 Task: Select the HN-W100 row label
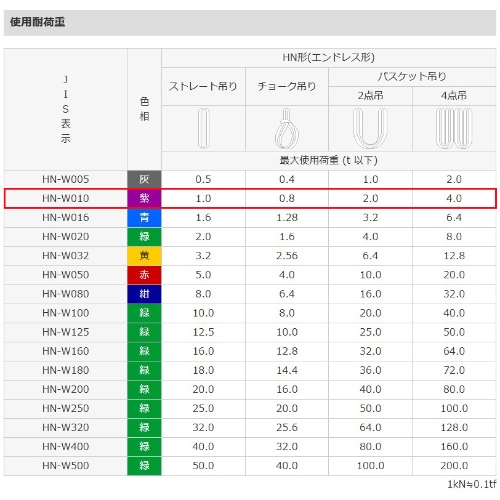click(66, 313)
